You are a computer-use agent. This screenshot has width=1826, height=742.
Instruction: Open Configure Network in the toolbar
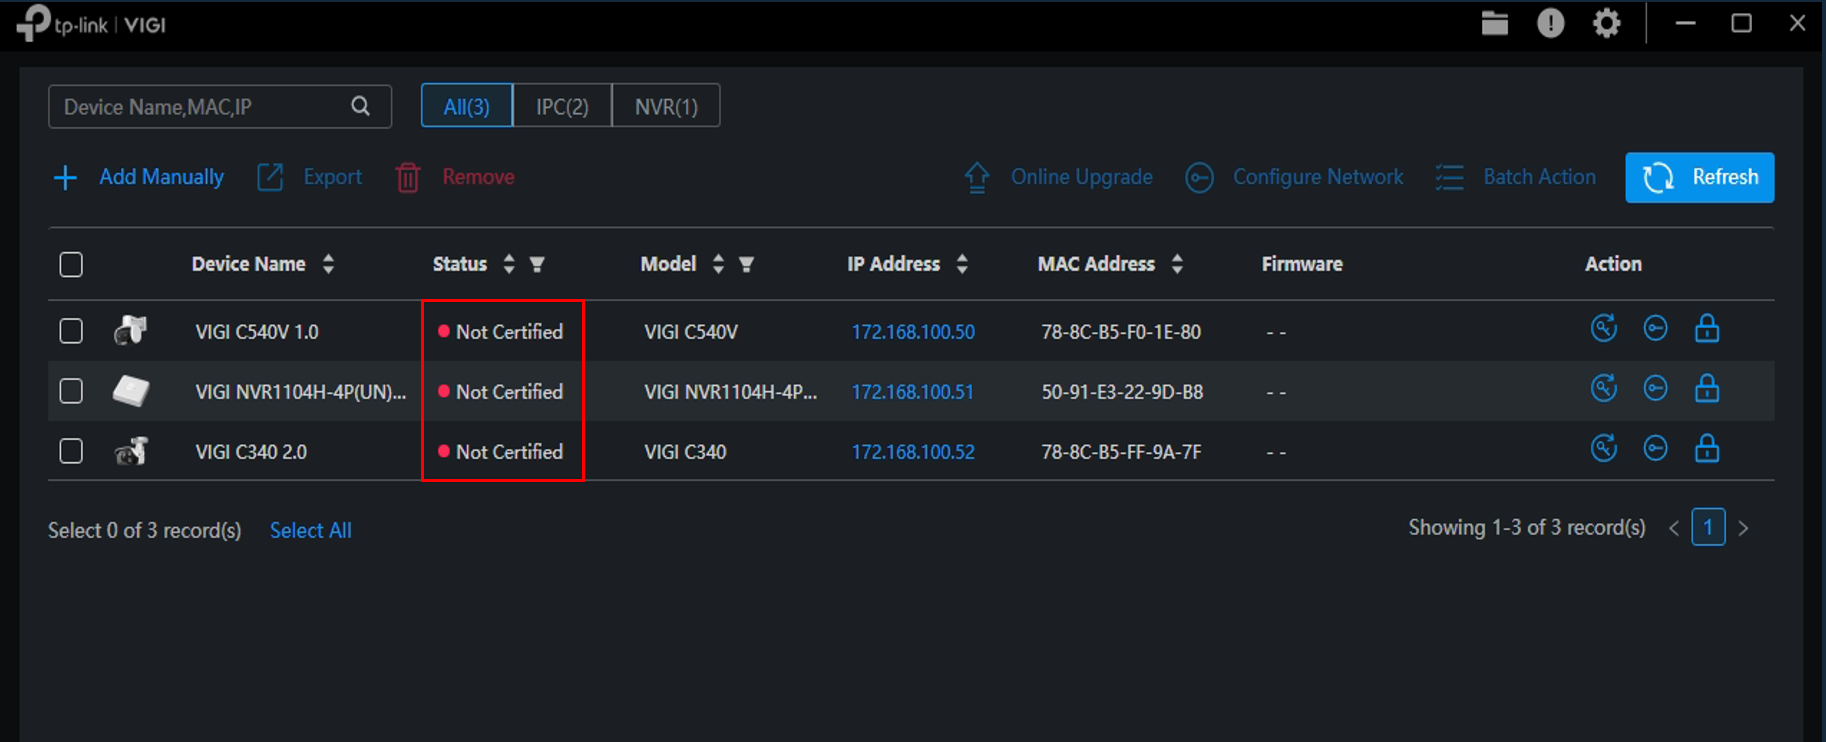coord(1294,177)
